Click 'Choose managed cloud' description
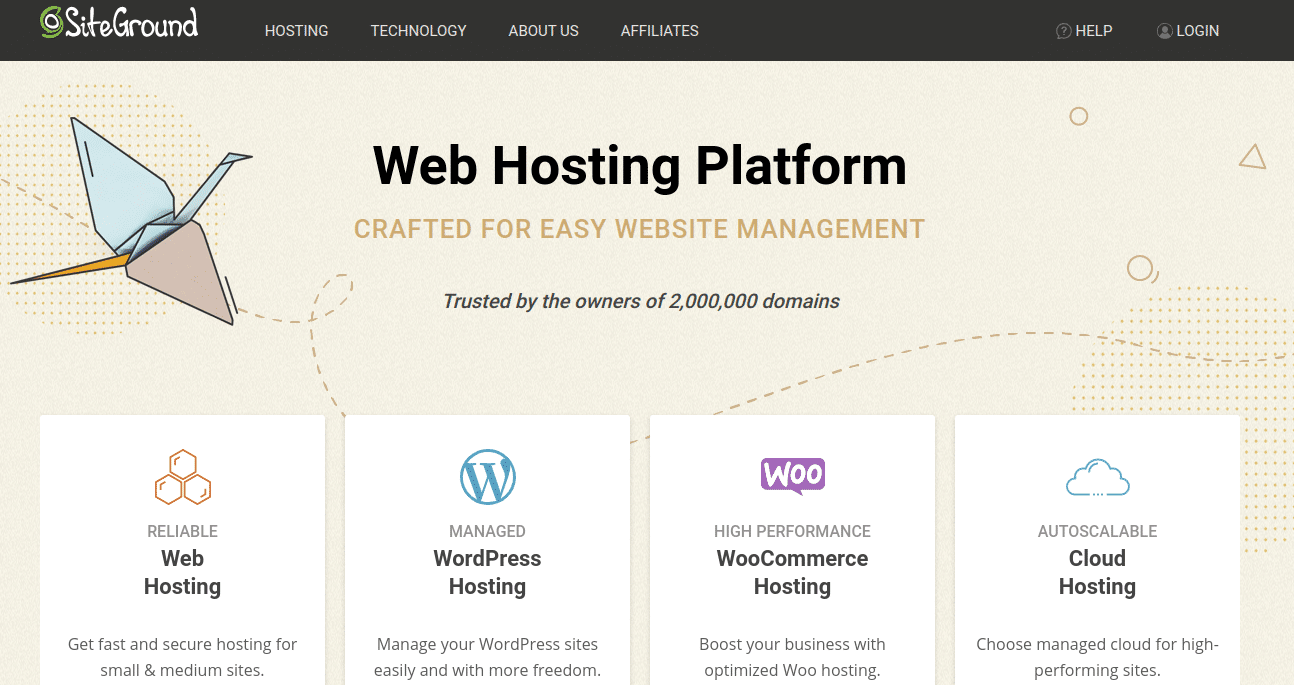 click(x=1097, y=657)
